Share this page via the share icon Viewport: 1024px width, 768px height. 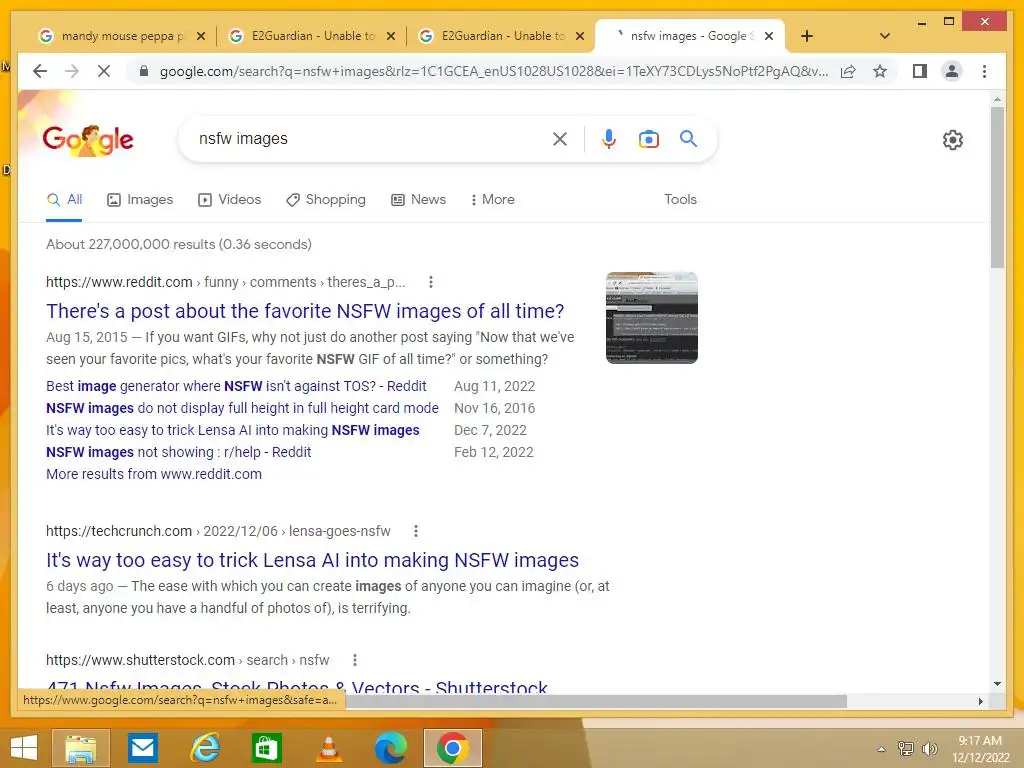[x=848, y=71]
